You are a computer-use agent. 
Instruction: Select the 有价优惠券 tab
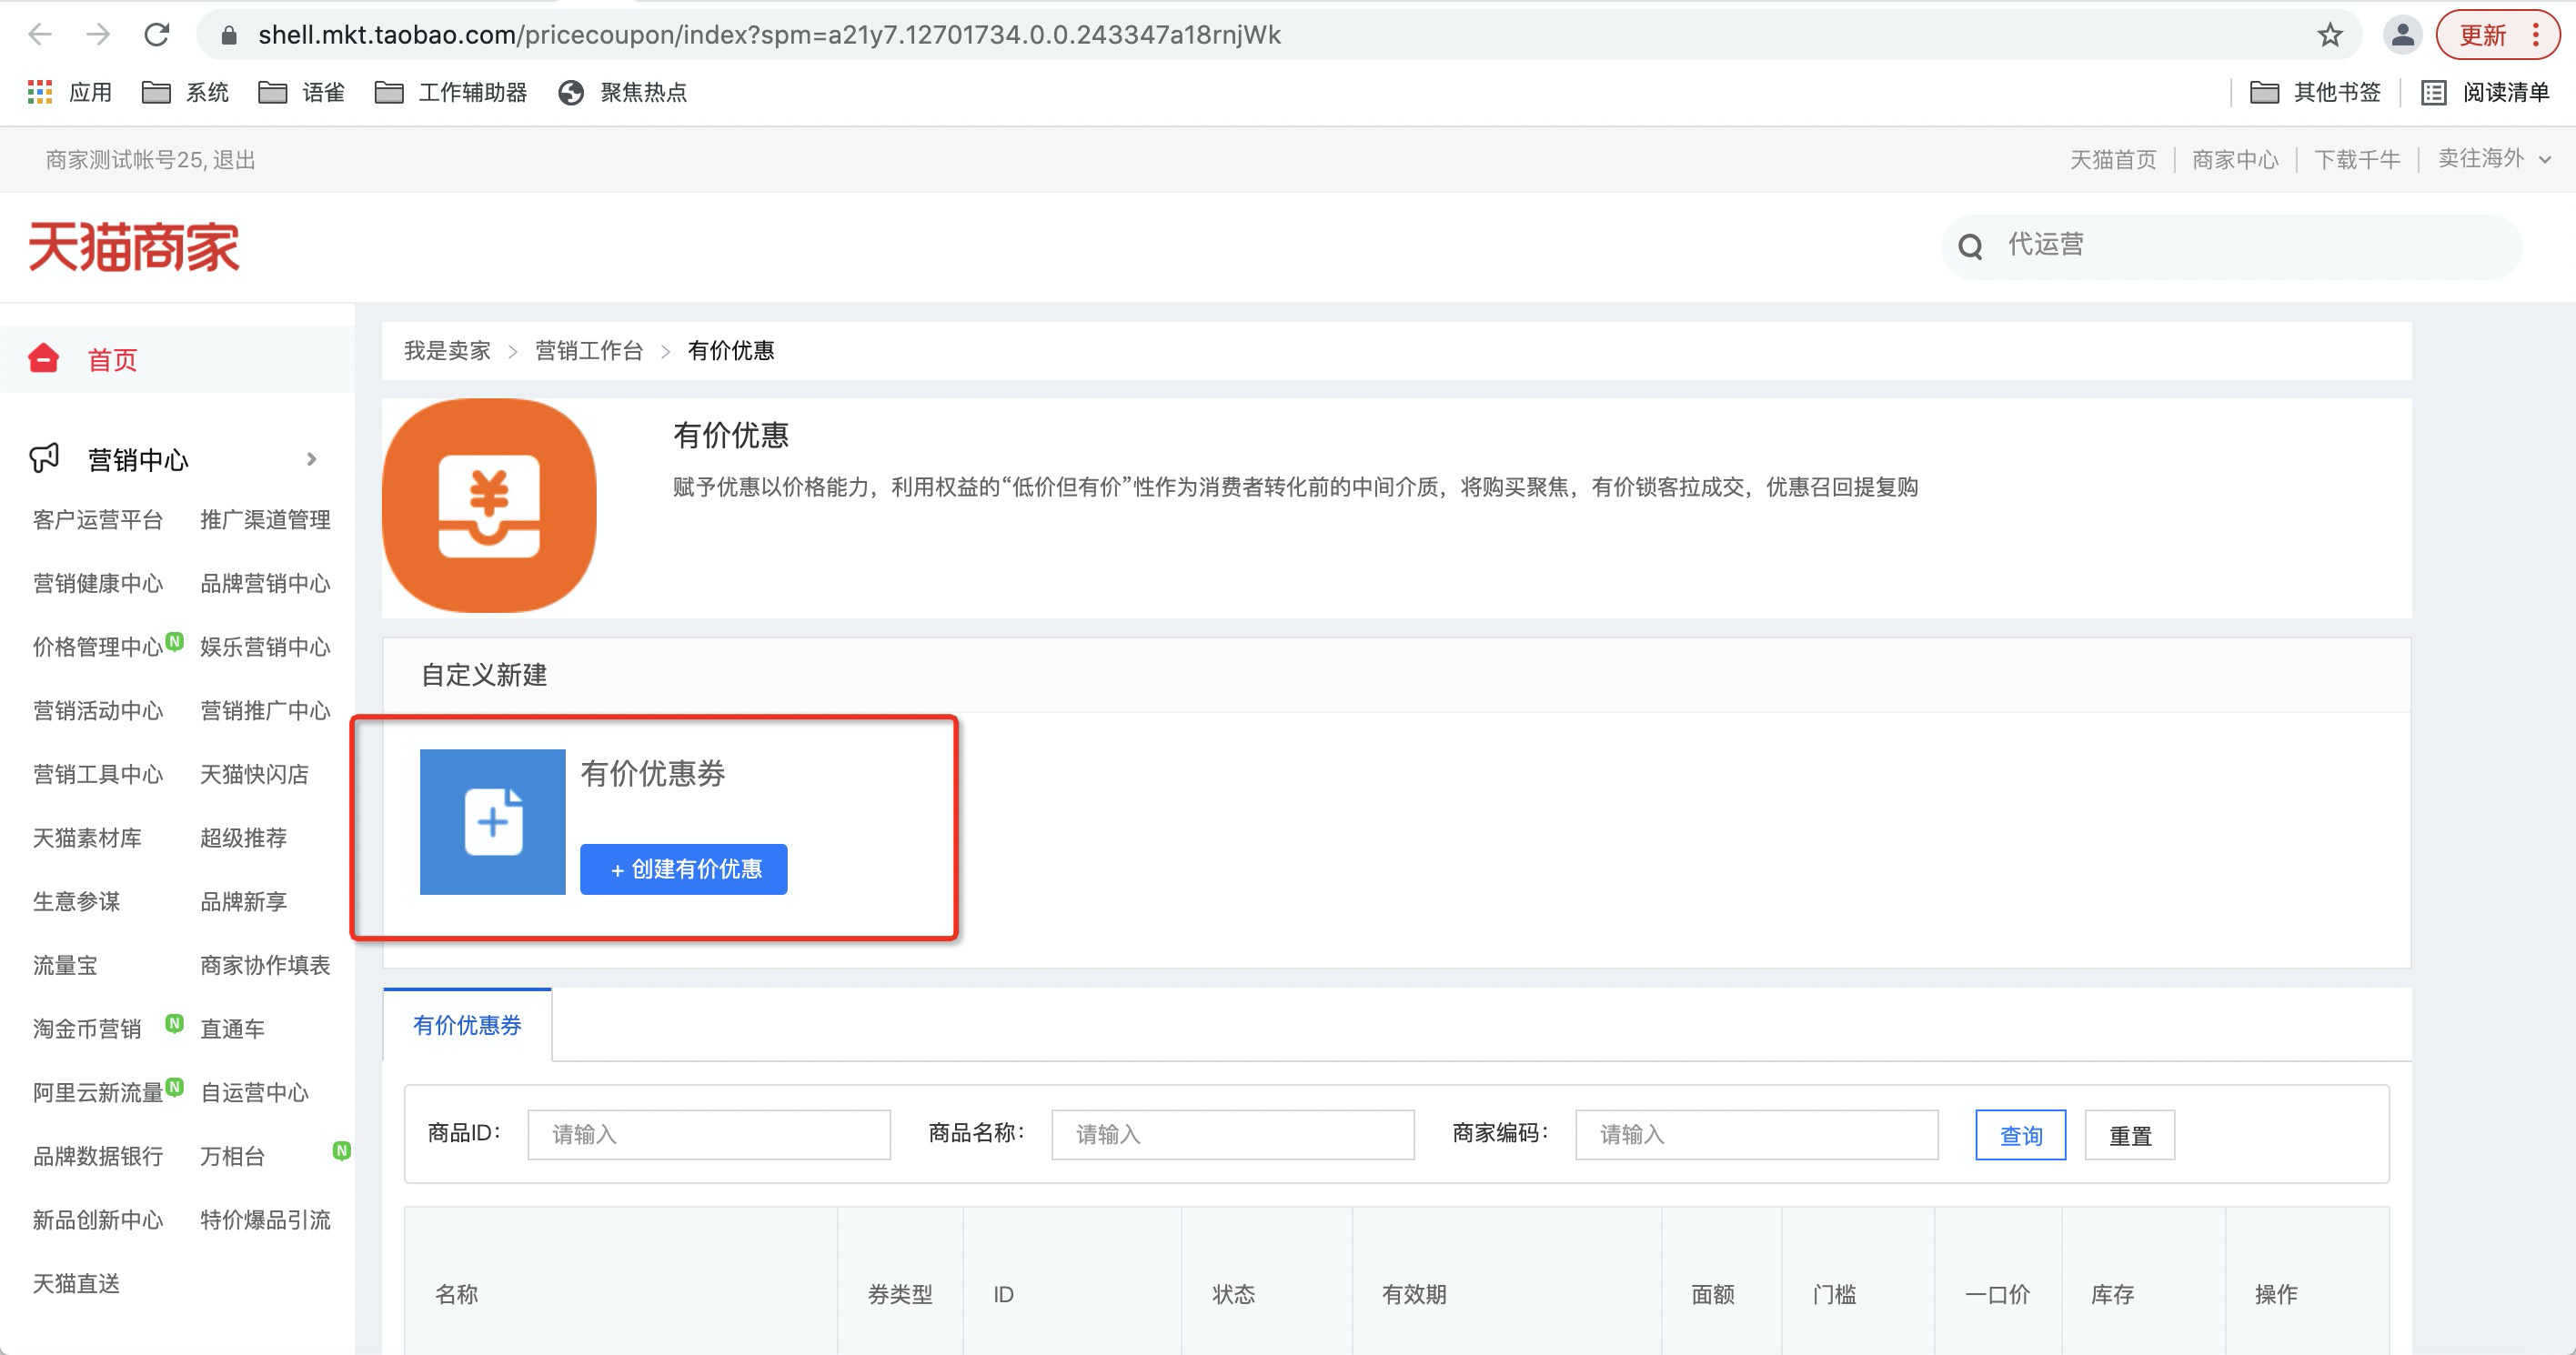(467, 1025)
